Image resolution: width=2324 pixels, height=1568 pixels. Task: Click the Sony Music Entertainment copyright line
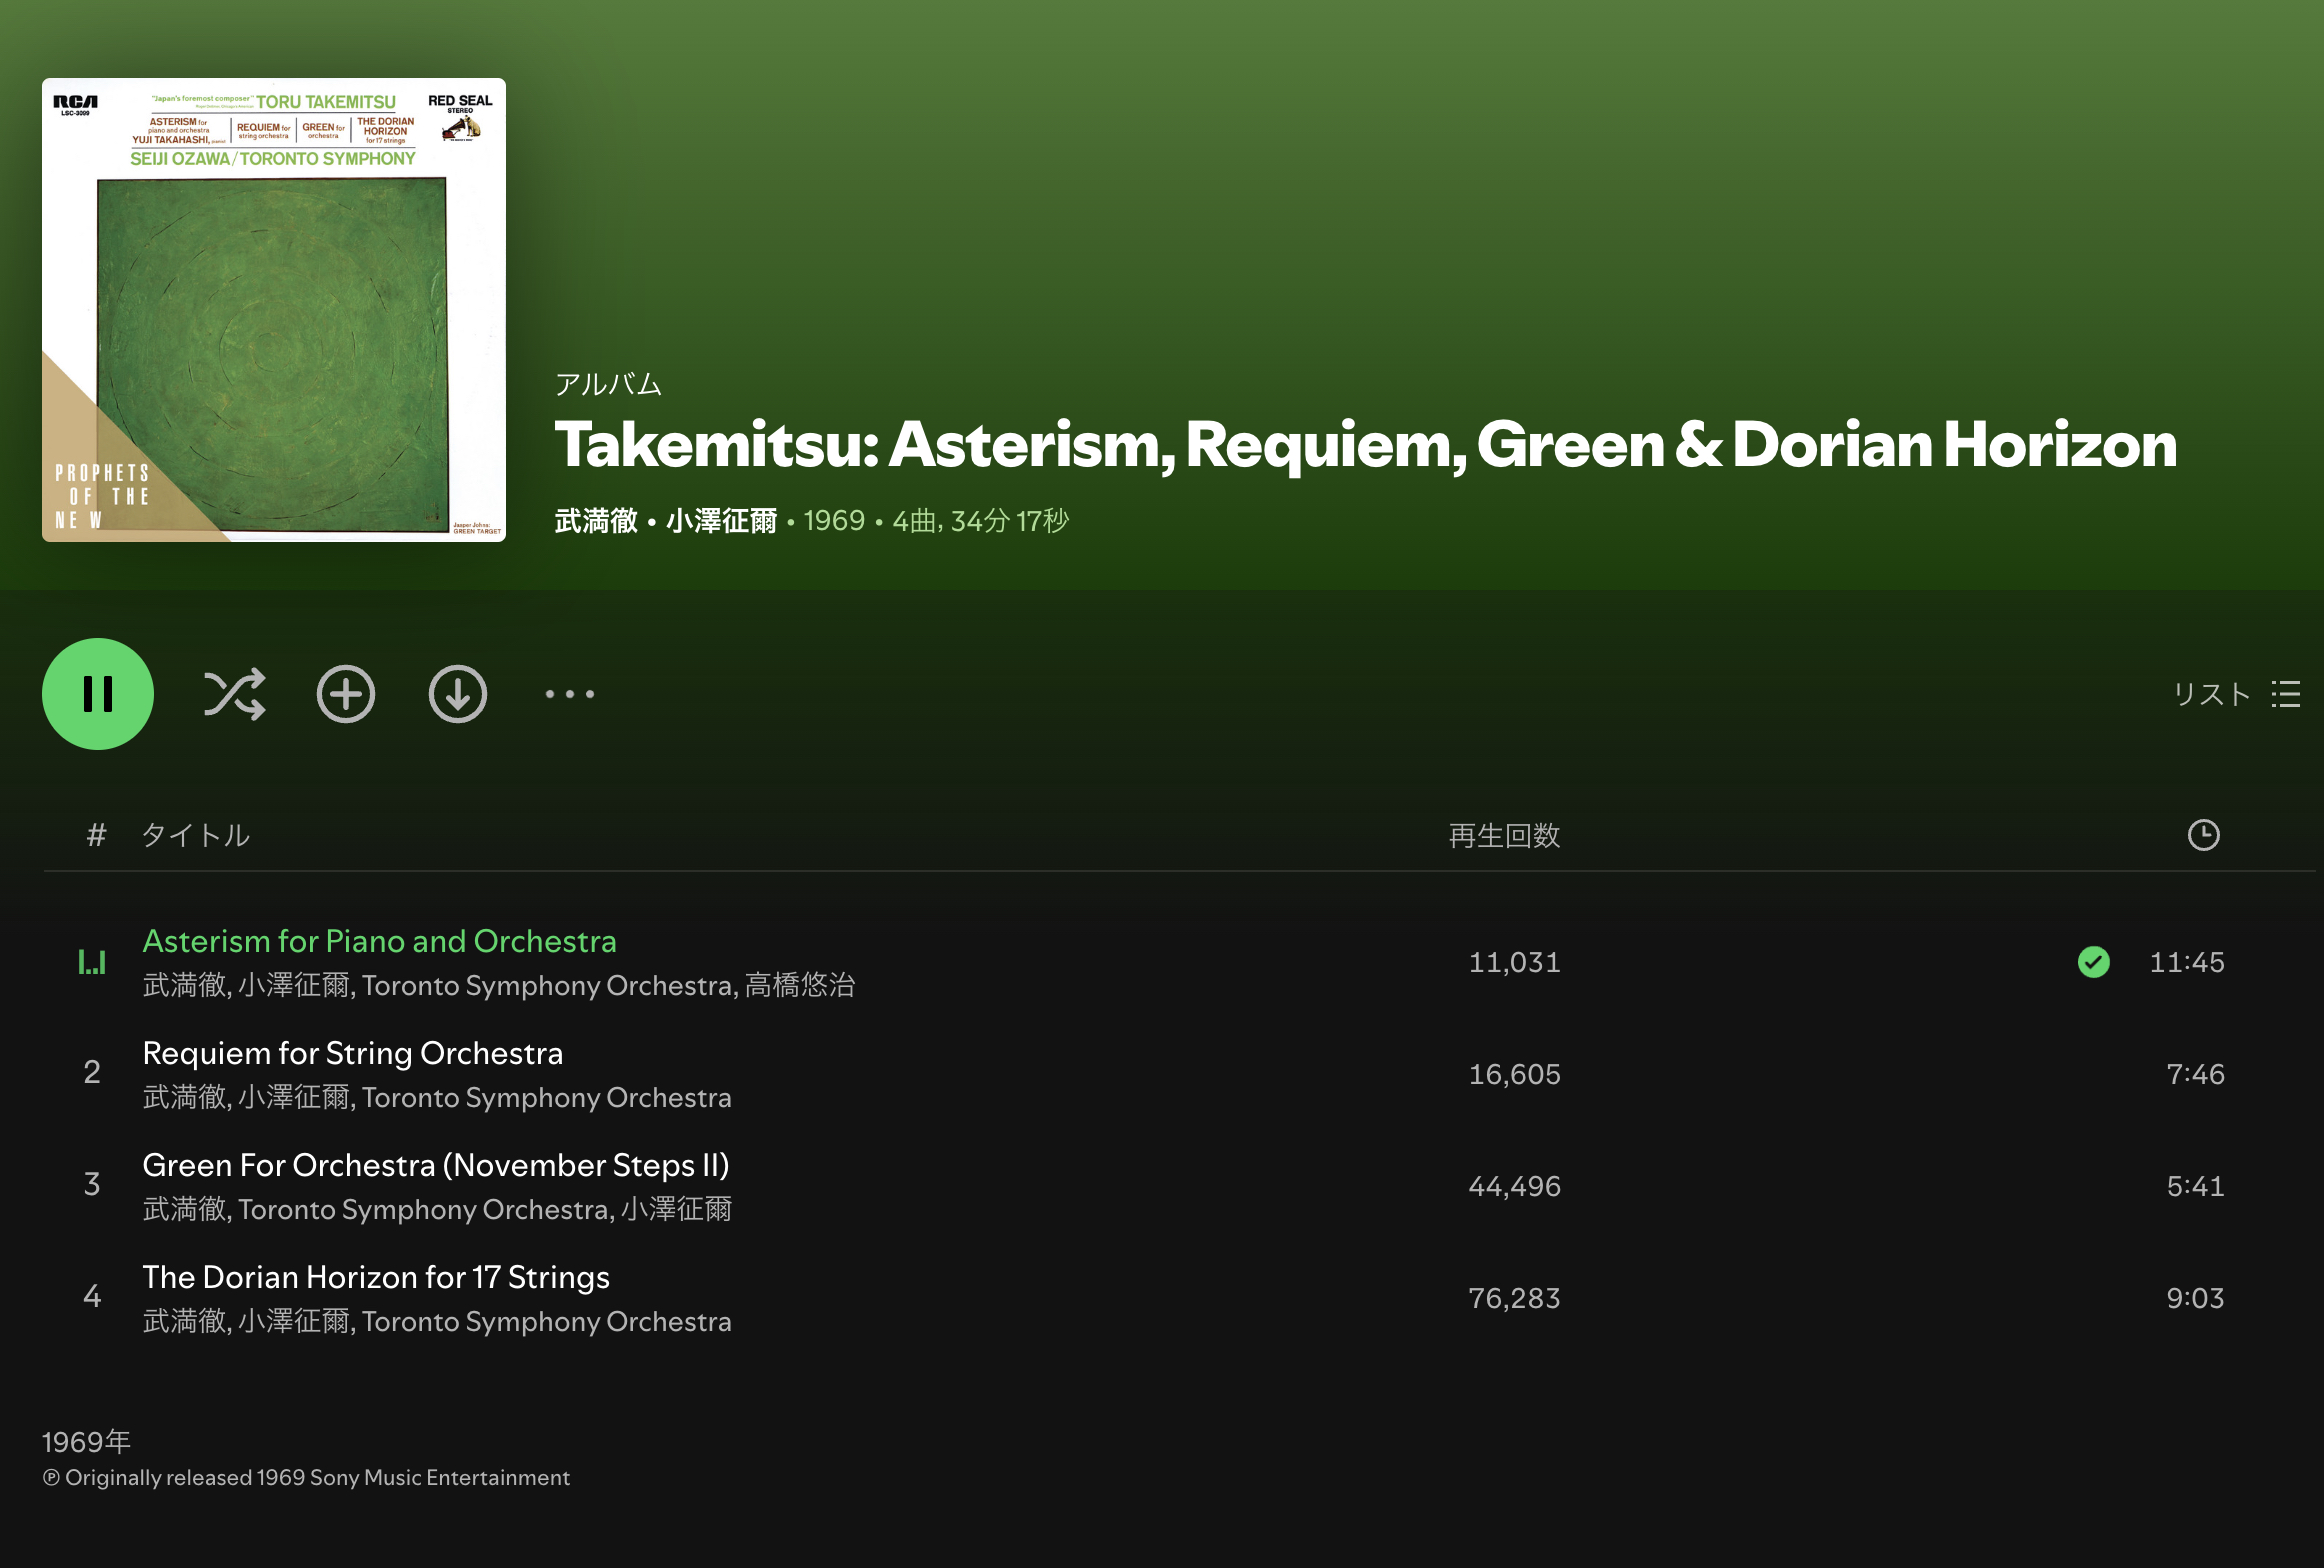pos(306,1478)
